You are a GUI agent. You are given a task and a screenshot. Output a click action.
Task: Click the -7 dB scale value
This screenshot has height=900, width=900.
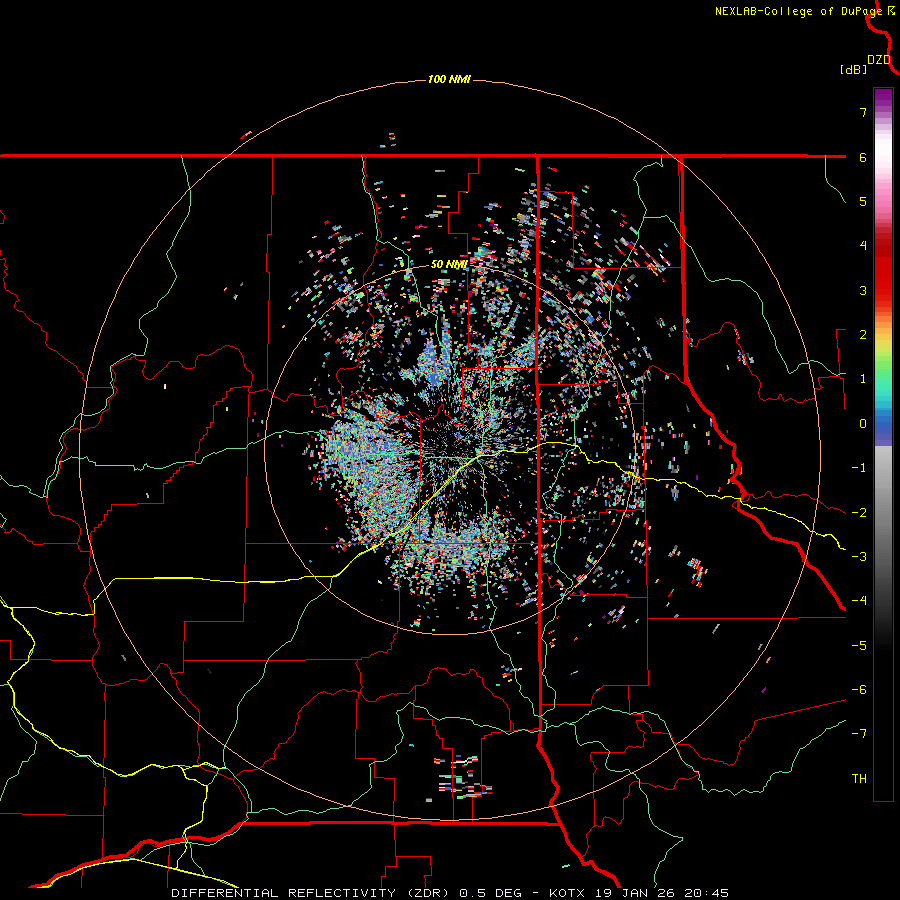(x=859, y=734)
